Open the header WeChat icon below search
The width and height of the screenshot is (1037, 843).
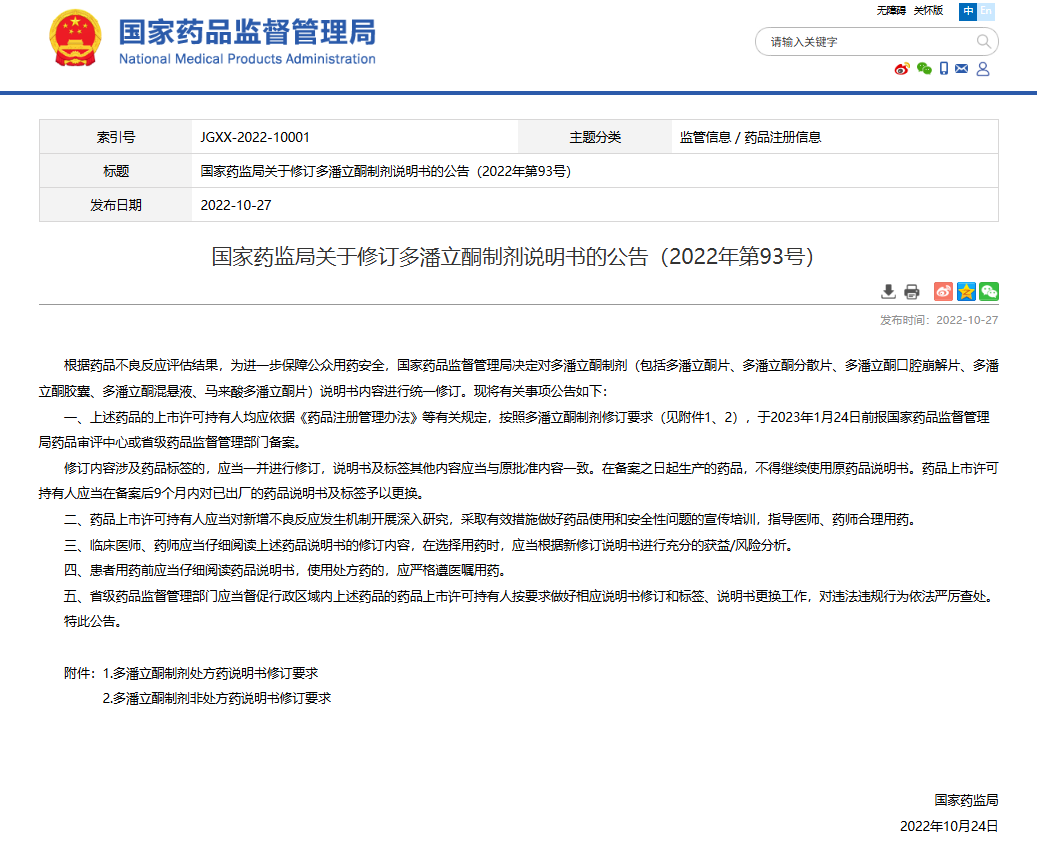923,69
